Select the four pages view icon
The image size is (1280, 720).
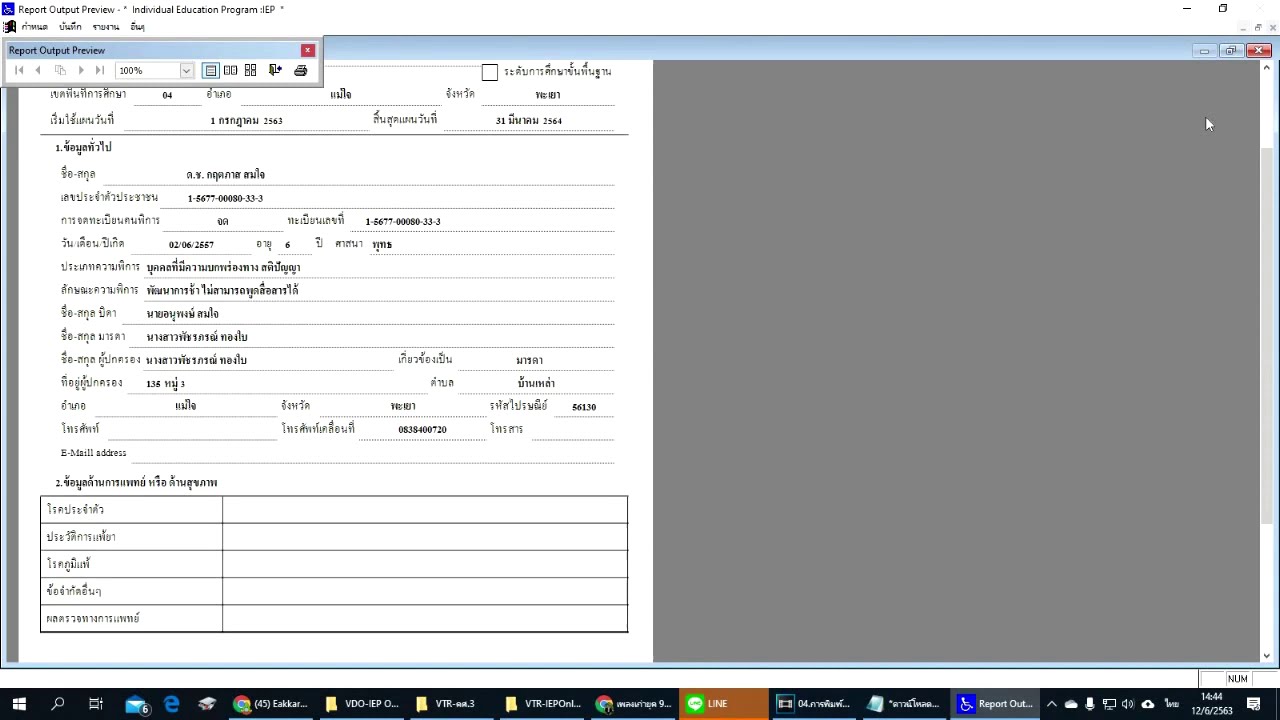251,70
